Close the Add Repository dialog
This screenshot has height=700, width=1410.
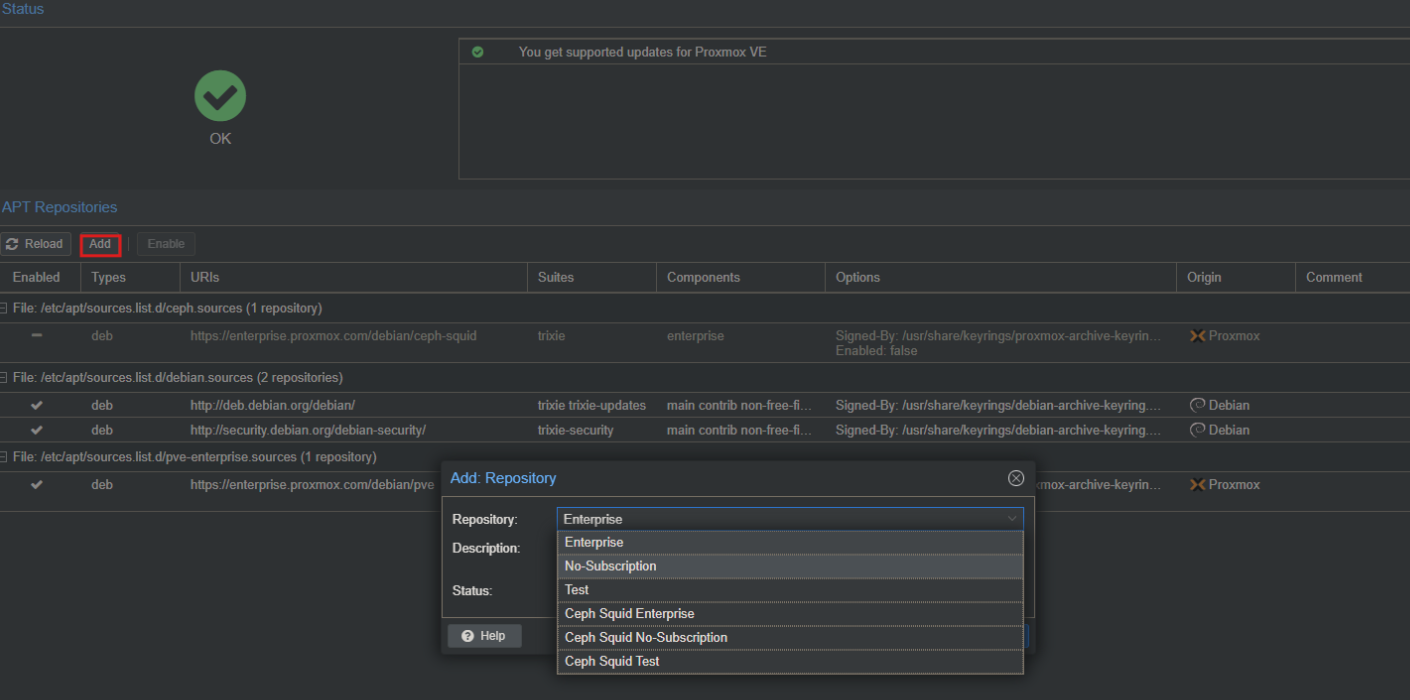pyautogui.click(x=1016, y=478)
